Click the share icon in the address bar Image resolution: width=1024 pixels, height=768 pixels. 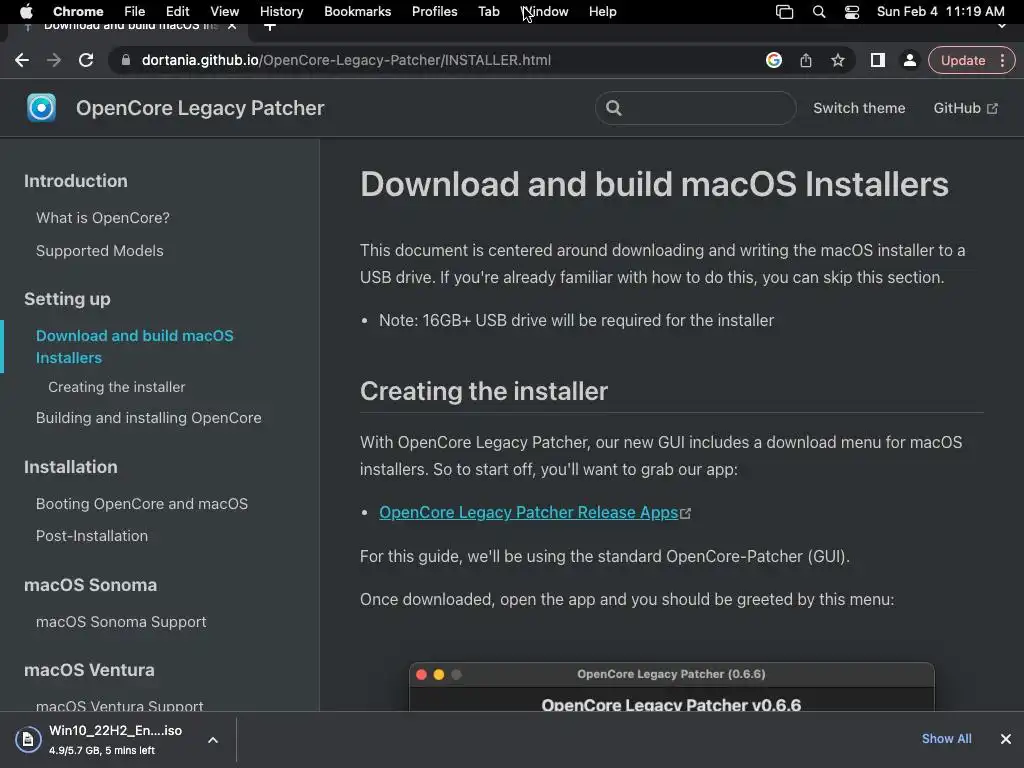(806, 60)
